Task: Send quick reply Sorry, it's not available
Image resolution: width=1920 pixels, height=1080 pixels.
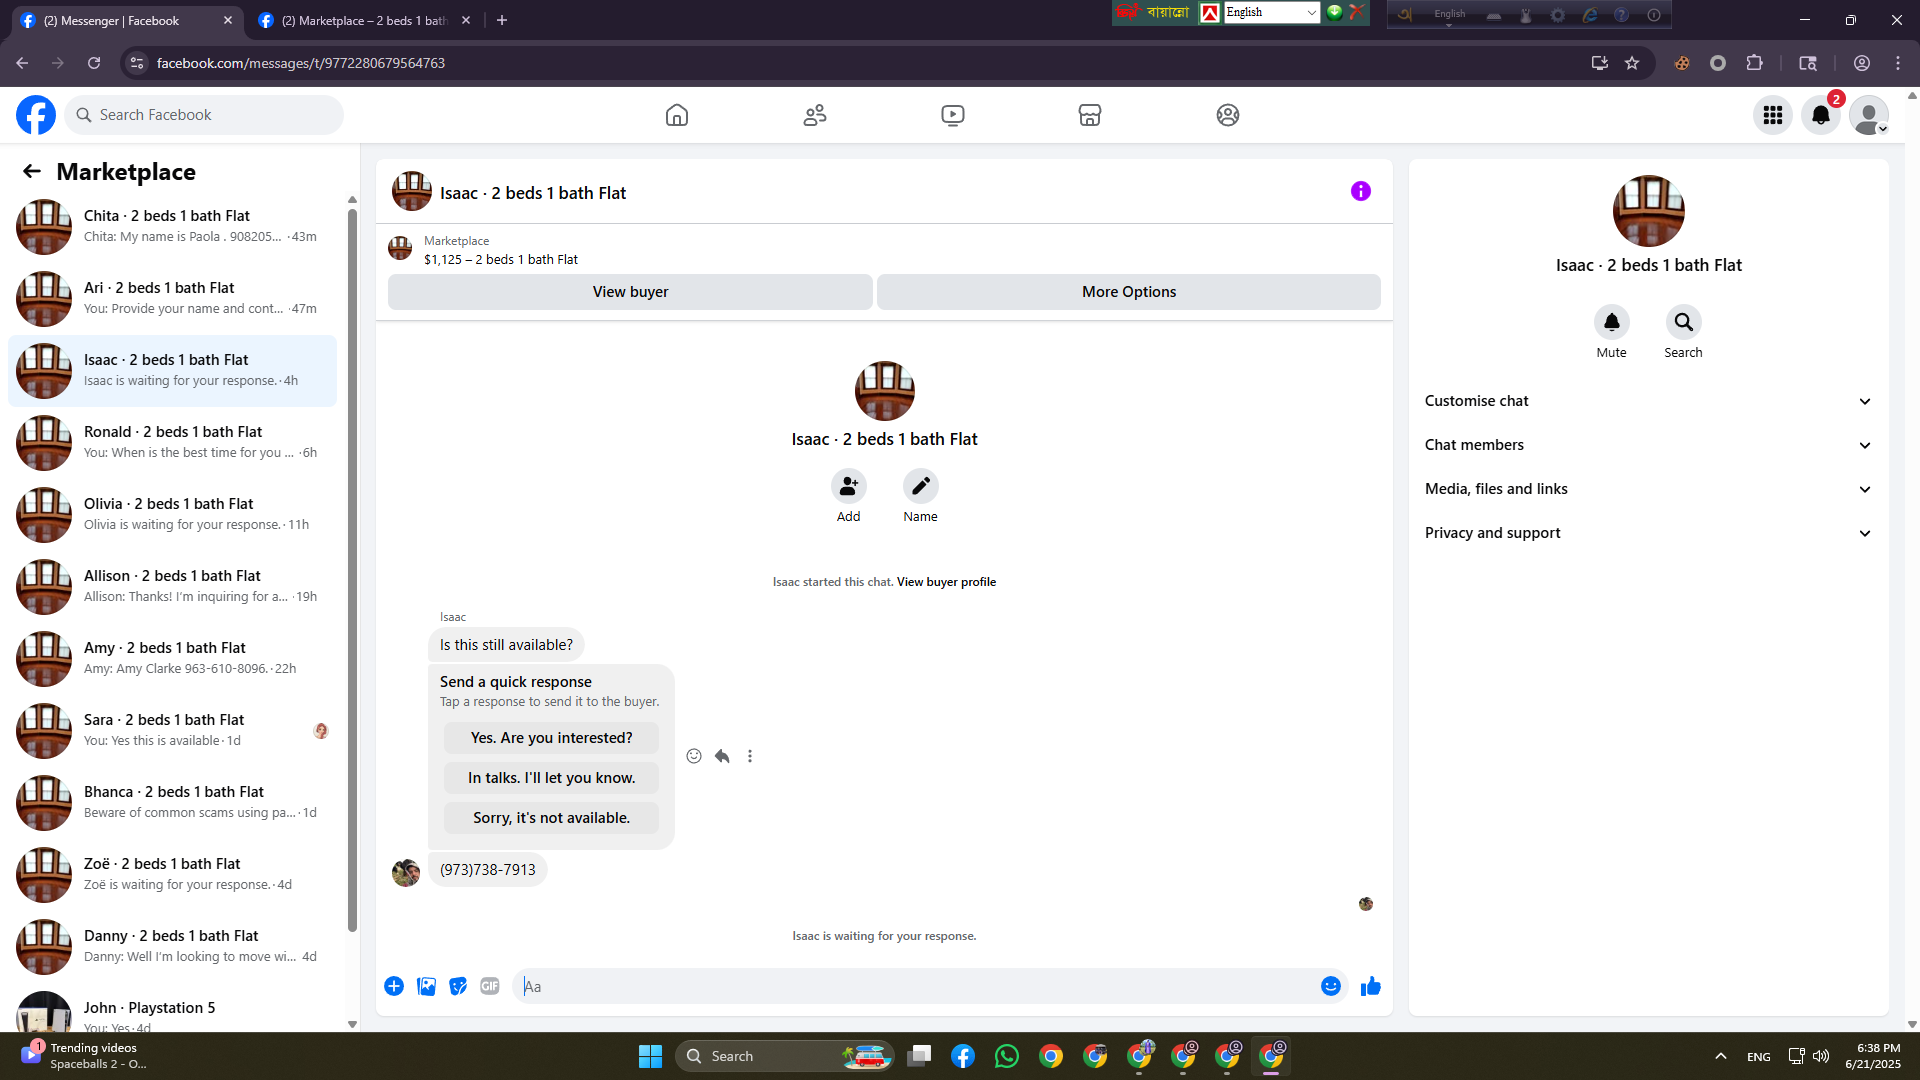Action: (551, 818)
